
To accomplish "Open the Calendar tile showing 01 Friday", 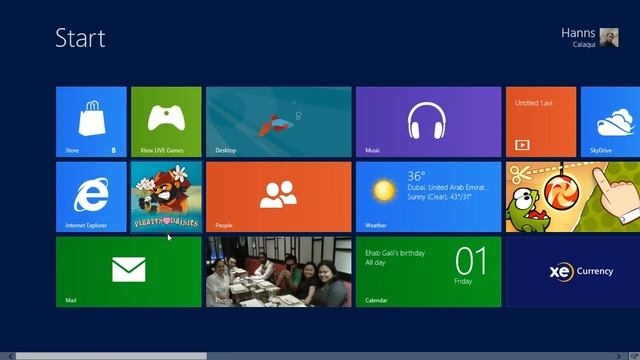I will click(429, 272).
